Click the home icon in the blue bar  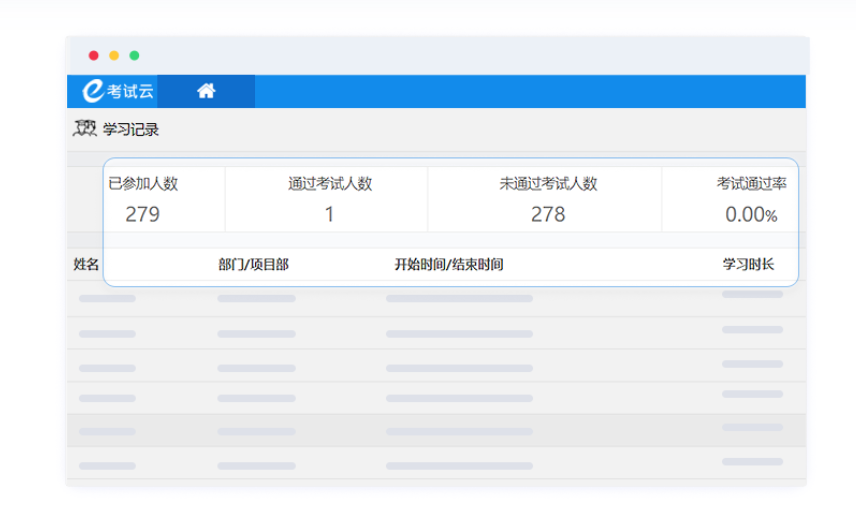(206, 91)
